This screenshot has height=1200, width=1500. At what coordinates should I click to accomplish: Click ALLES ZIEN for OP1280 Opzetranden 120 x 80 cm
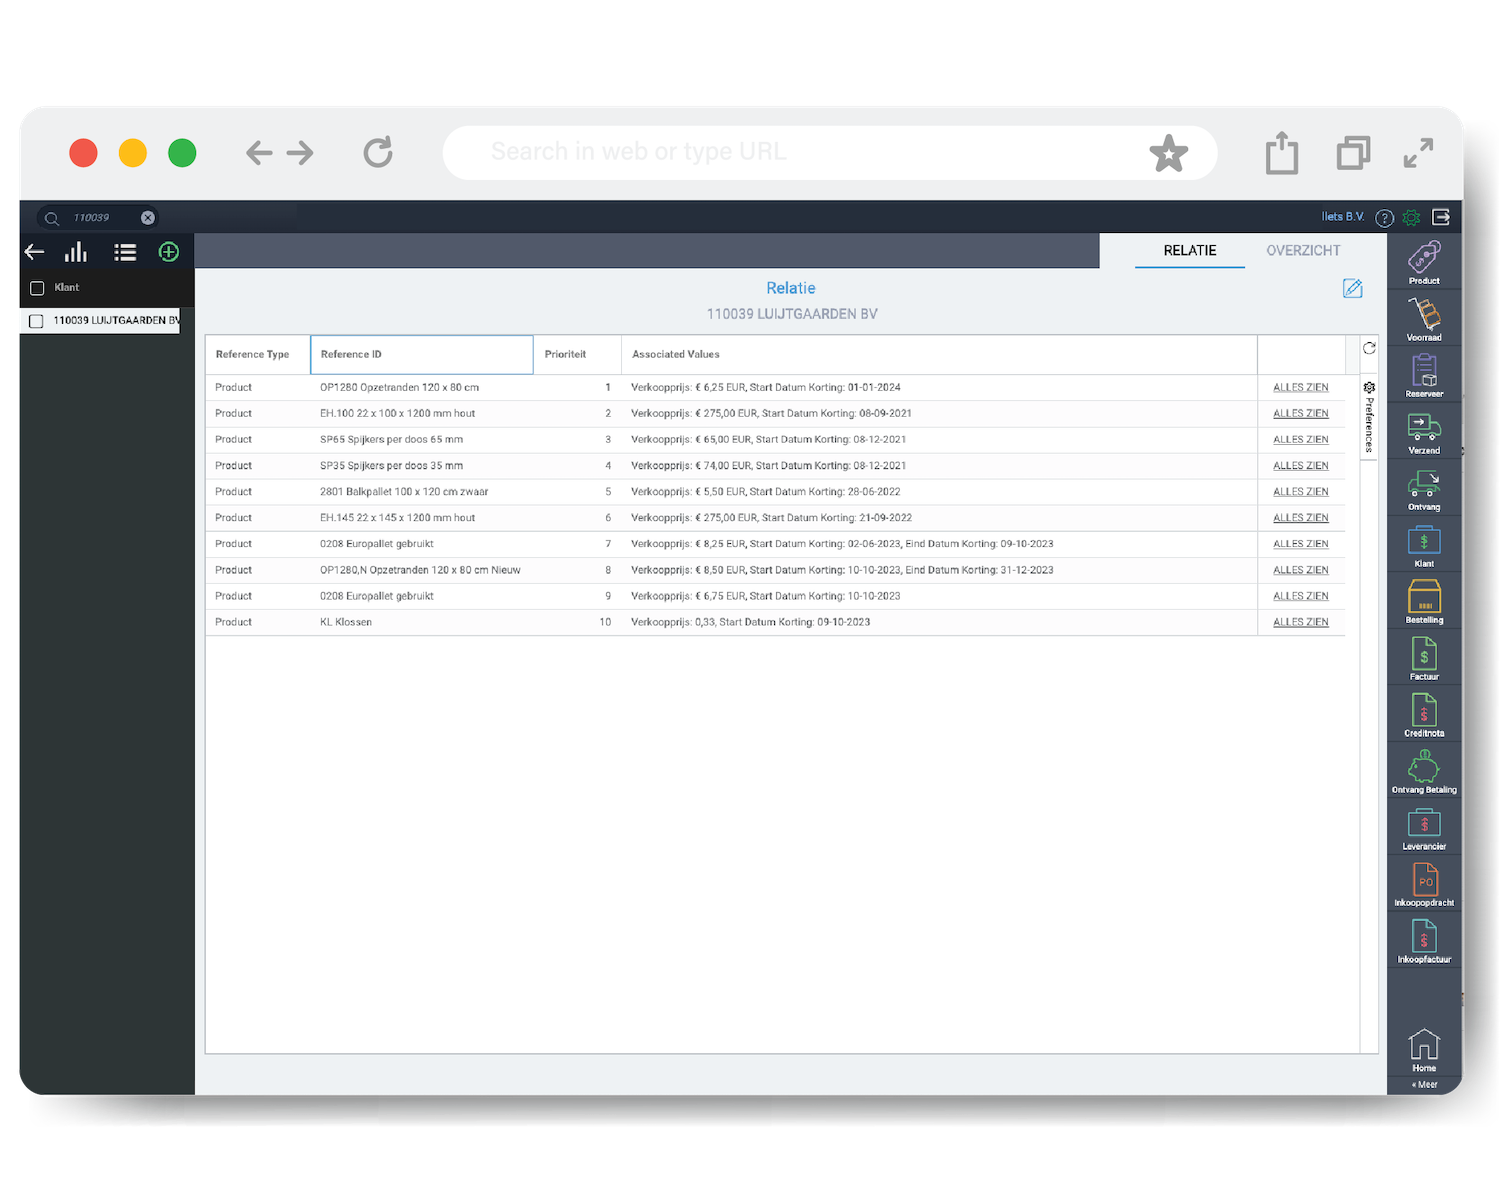(1301, 388)
